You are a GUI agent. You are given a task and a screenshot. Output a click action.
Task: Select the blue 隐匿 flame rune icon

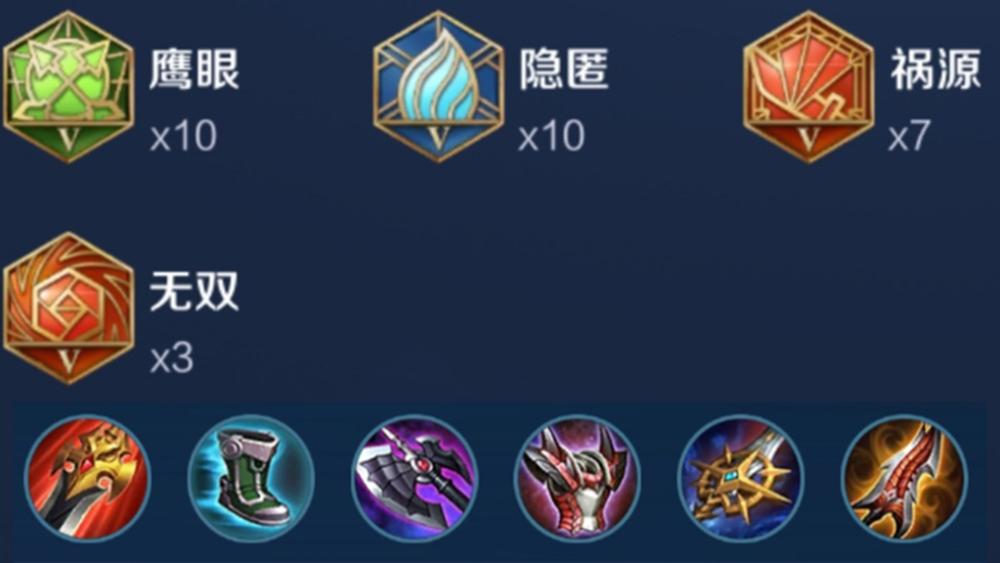coord(439,87)
